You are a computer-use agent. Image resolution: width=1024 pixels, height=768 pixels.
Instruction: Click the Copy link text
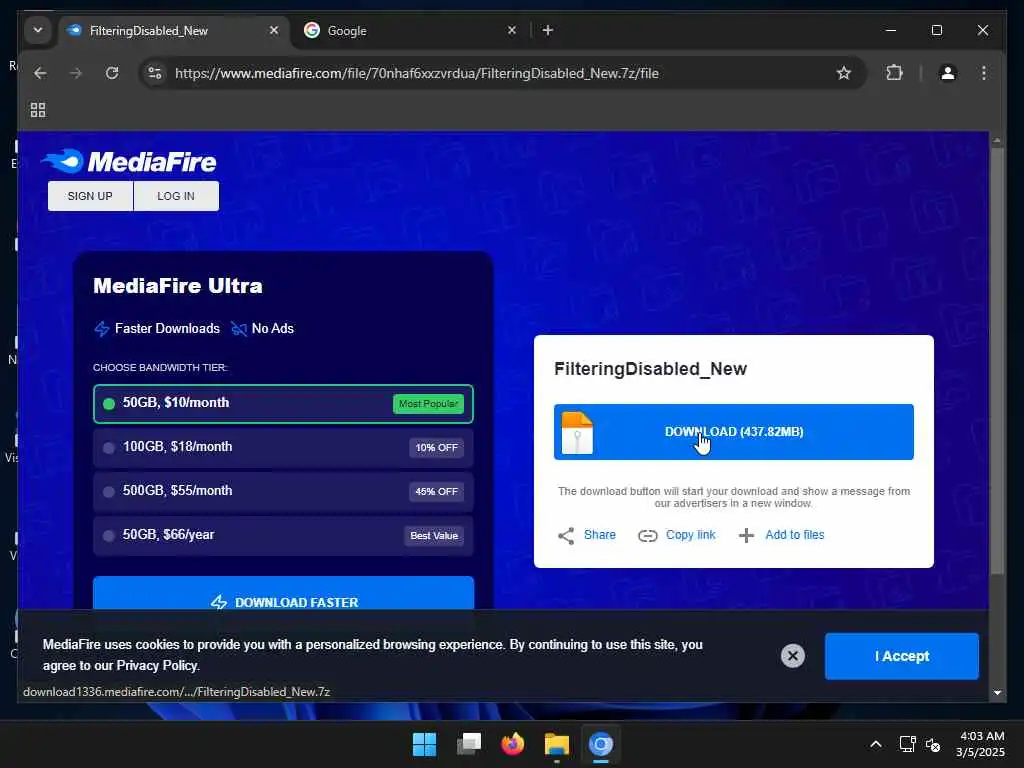(690, 534)
